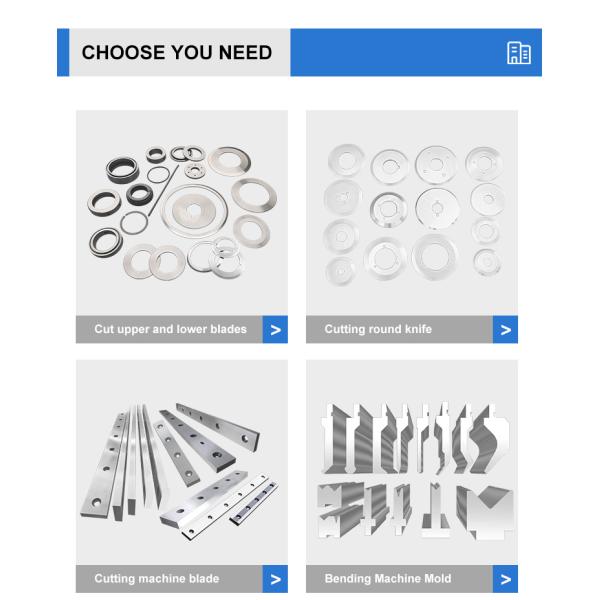Select the Cut upper and lower blades label
The width and height of the screenshot is (600, 600).
tap(170, 329)
